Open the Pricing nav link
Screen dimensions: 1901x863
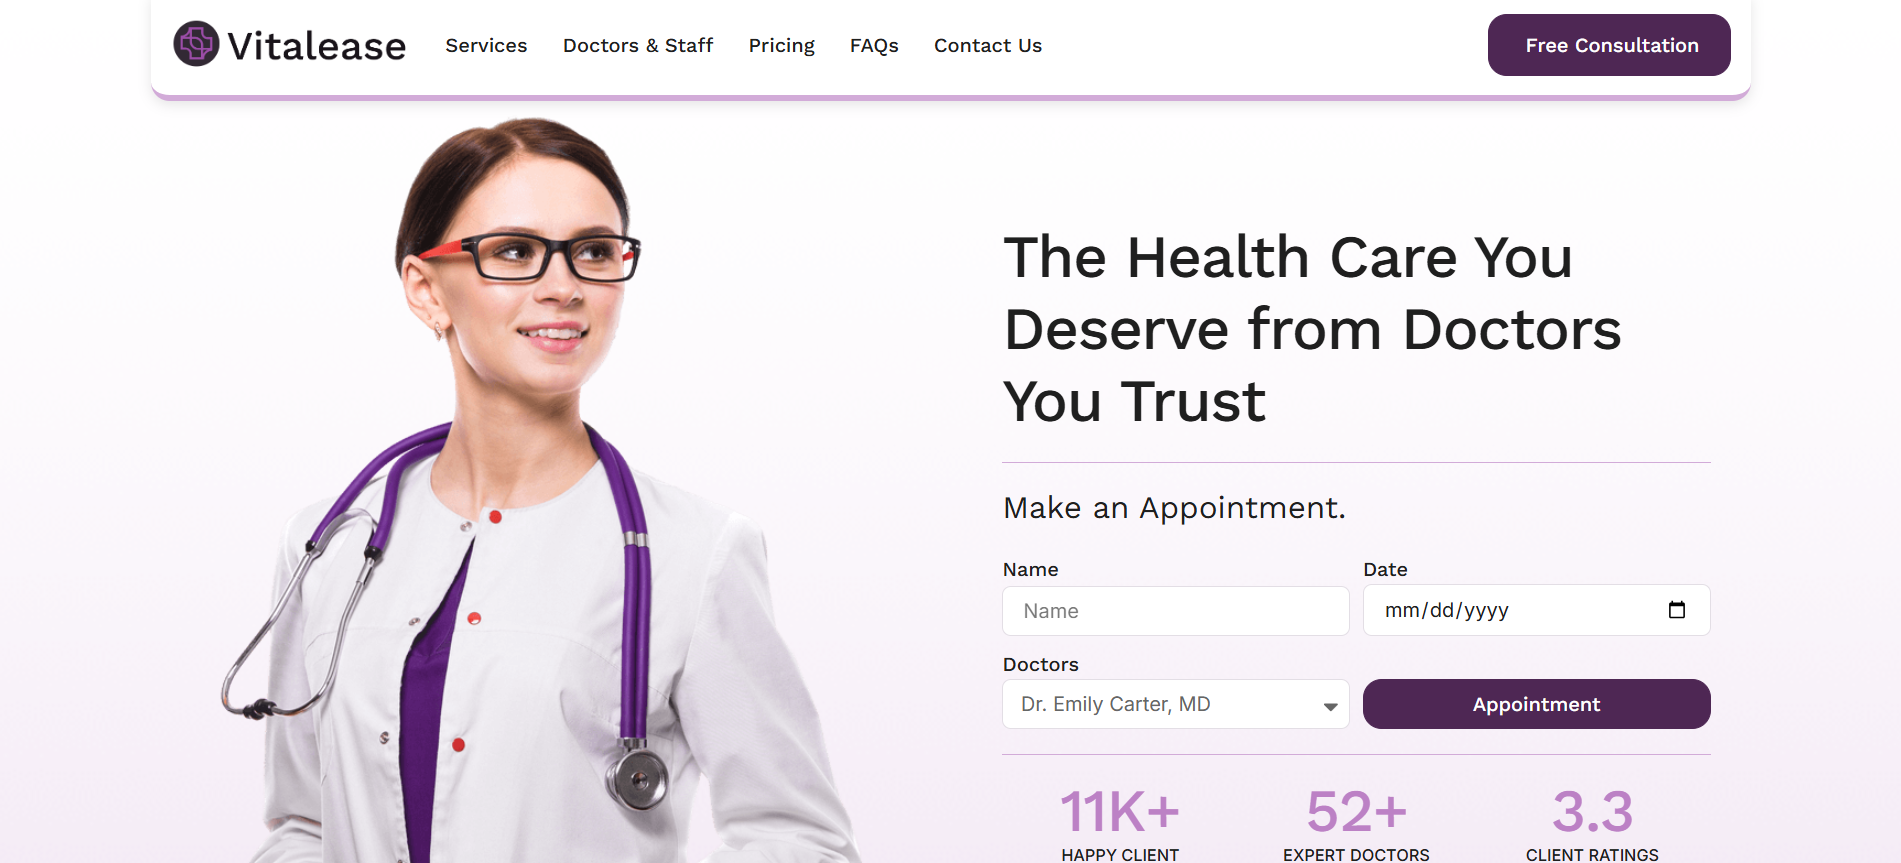coord(781,46)
